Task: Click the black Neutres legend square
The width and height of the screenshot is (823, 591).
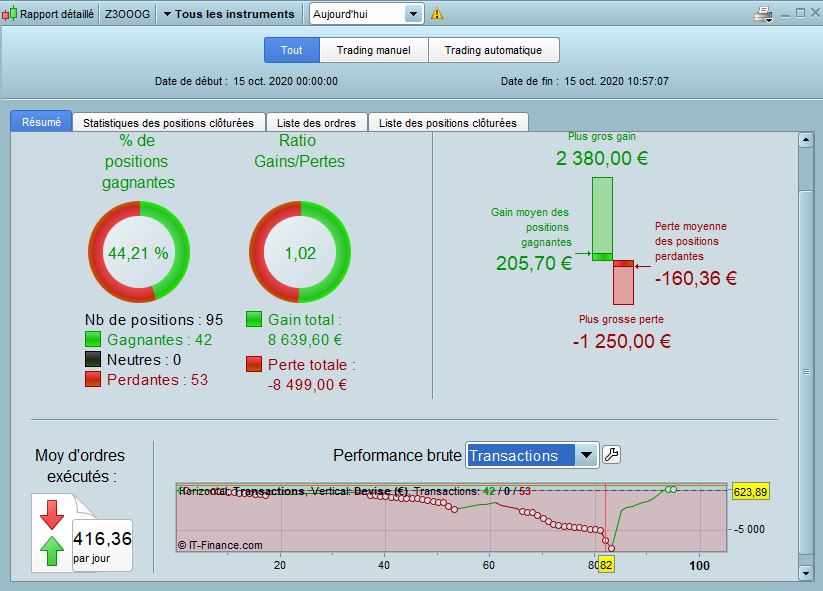Action: pyautogui.click(x=93, y=359)
